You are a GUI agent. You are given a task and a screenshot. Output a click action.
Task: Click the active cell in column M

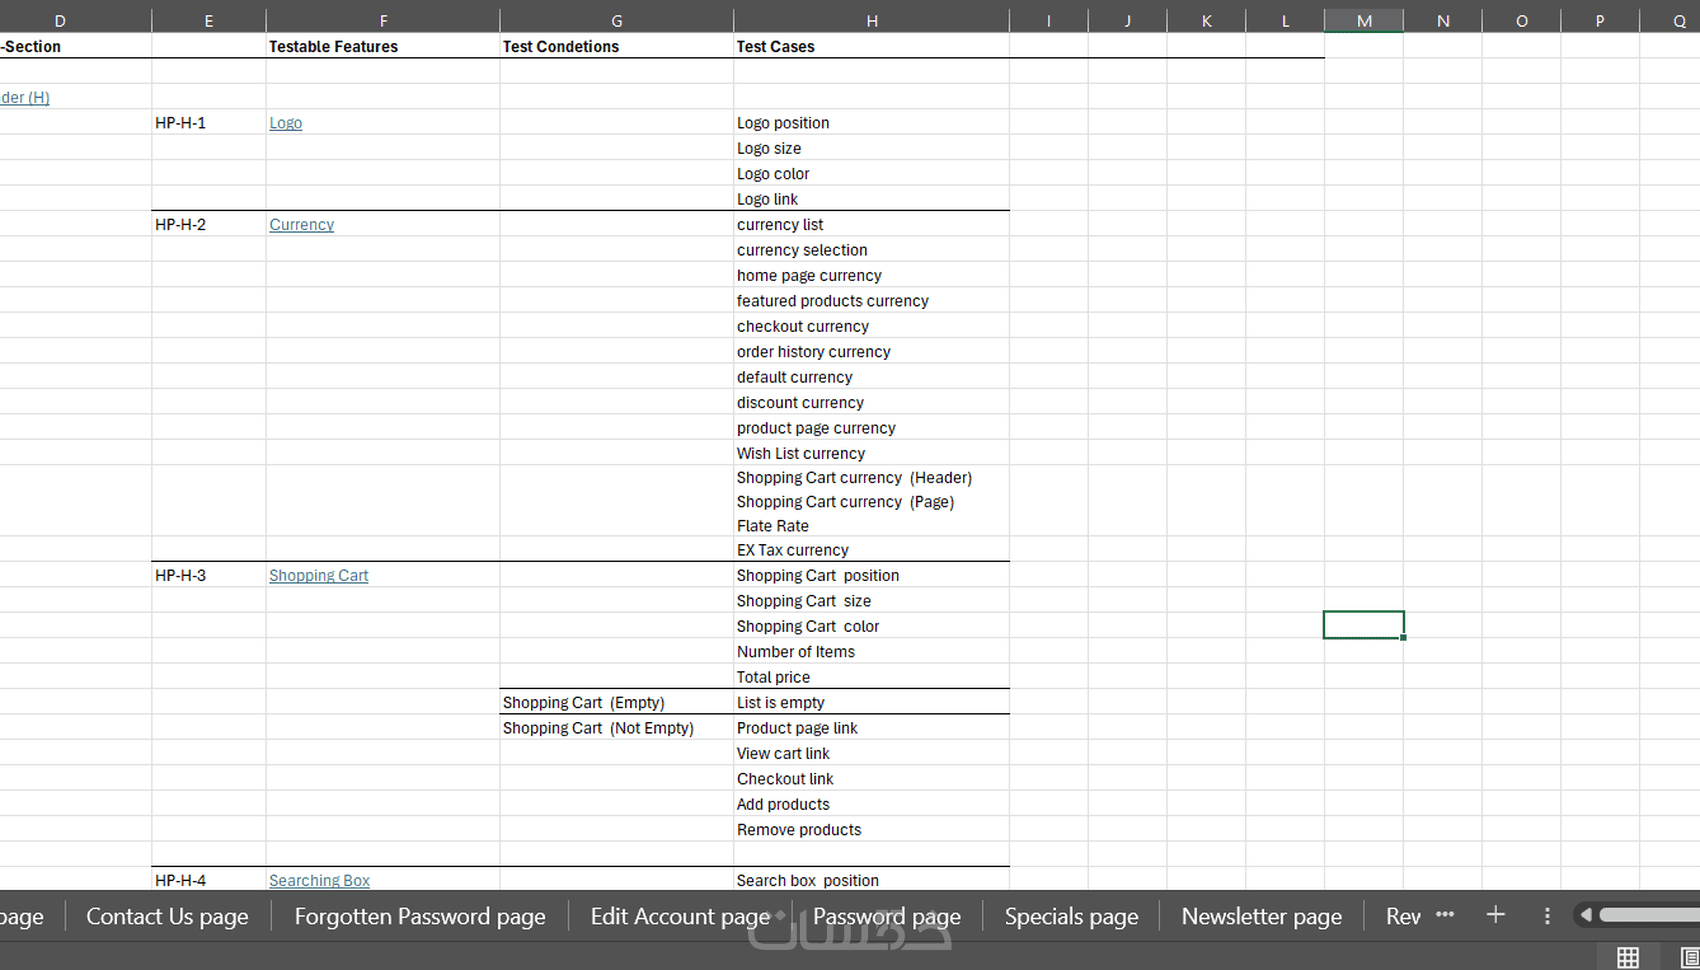(x=1364, y=625)
